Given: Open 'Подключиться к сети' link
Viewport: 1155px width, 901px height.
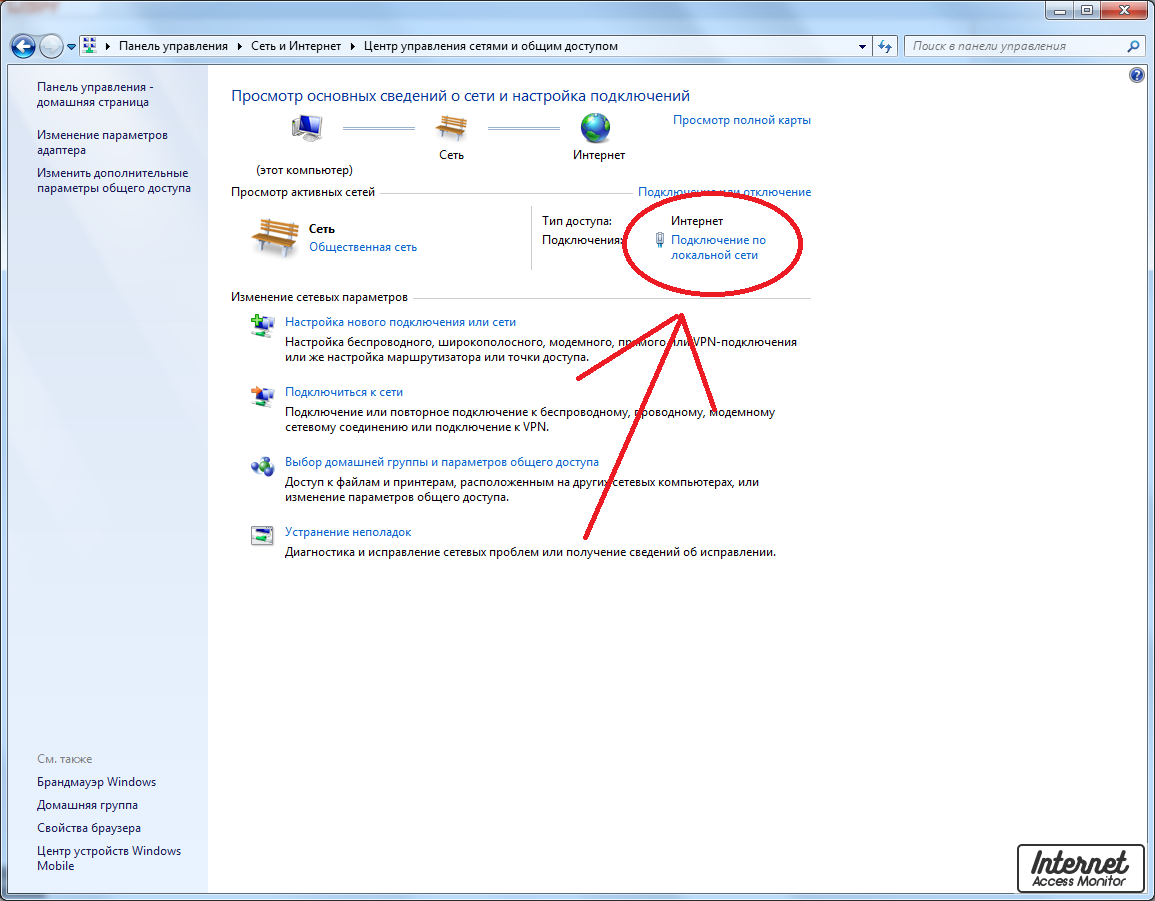Looking at the screenshot, I should pyautogui.click(x=343, y=392).
